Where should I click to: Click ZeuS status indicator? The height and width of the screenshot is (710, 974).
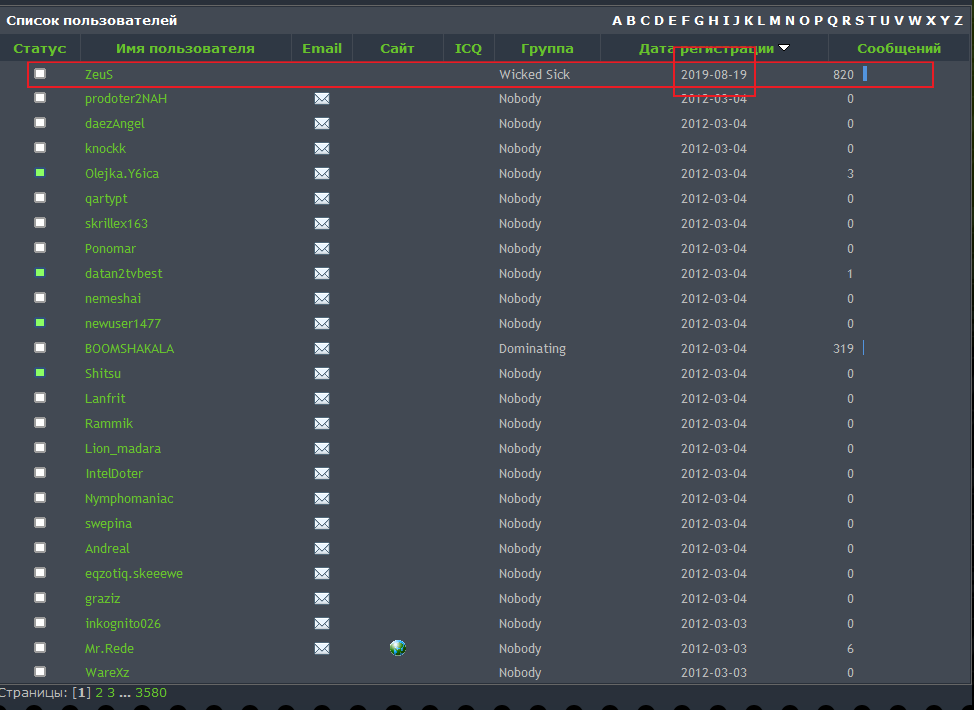[40, 73]
